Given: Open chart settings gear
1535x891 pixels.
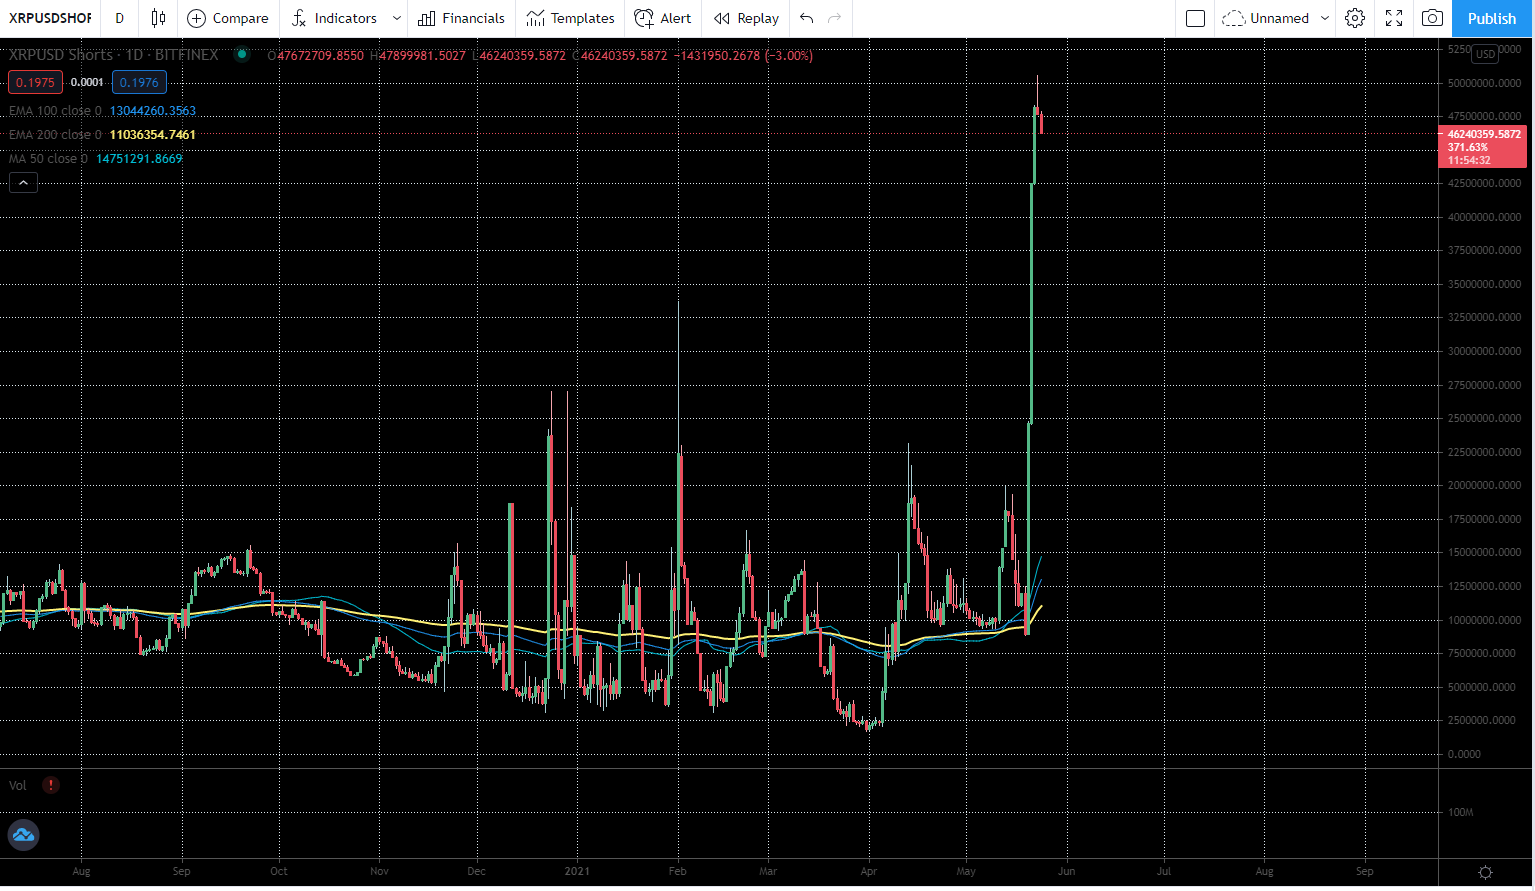Looking at the screenshot, I should click(x=1355, y=18).
